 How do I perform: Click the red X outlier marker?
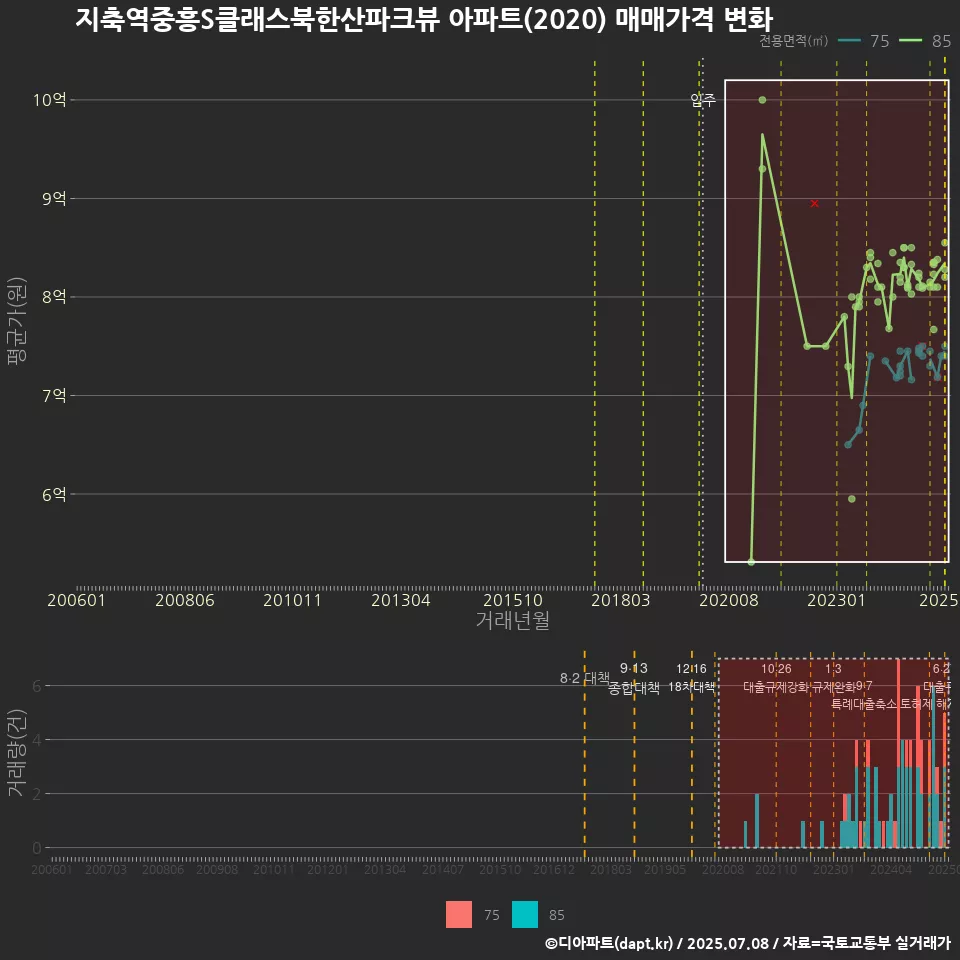[x=814, y=203]
